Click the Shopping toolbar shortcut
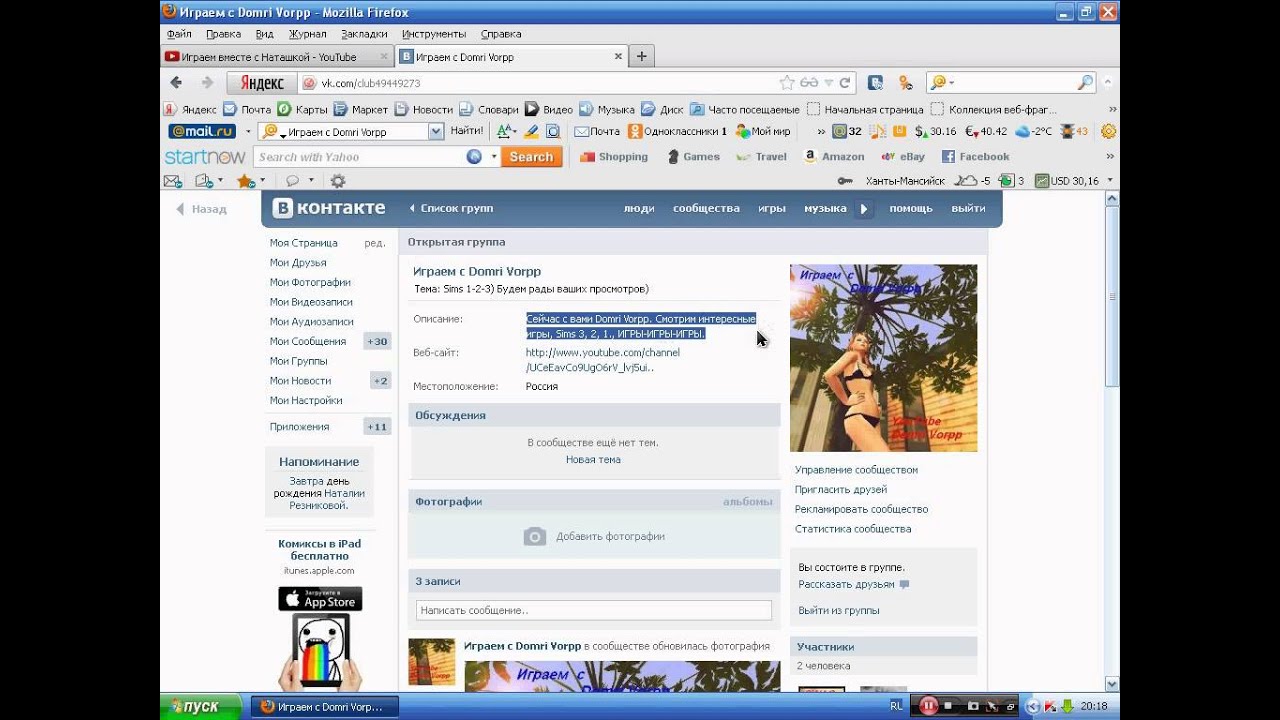The width and height of the screenshot is (1280, 720). [614, 157]
